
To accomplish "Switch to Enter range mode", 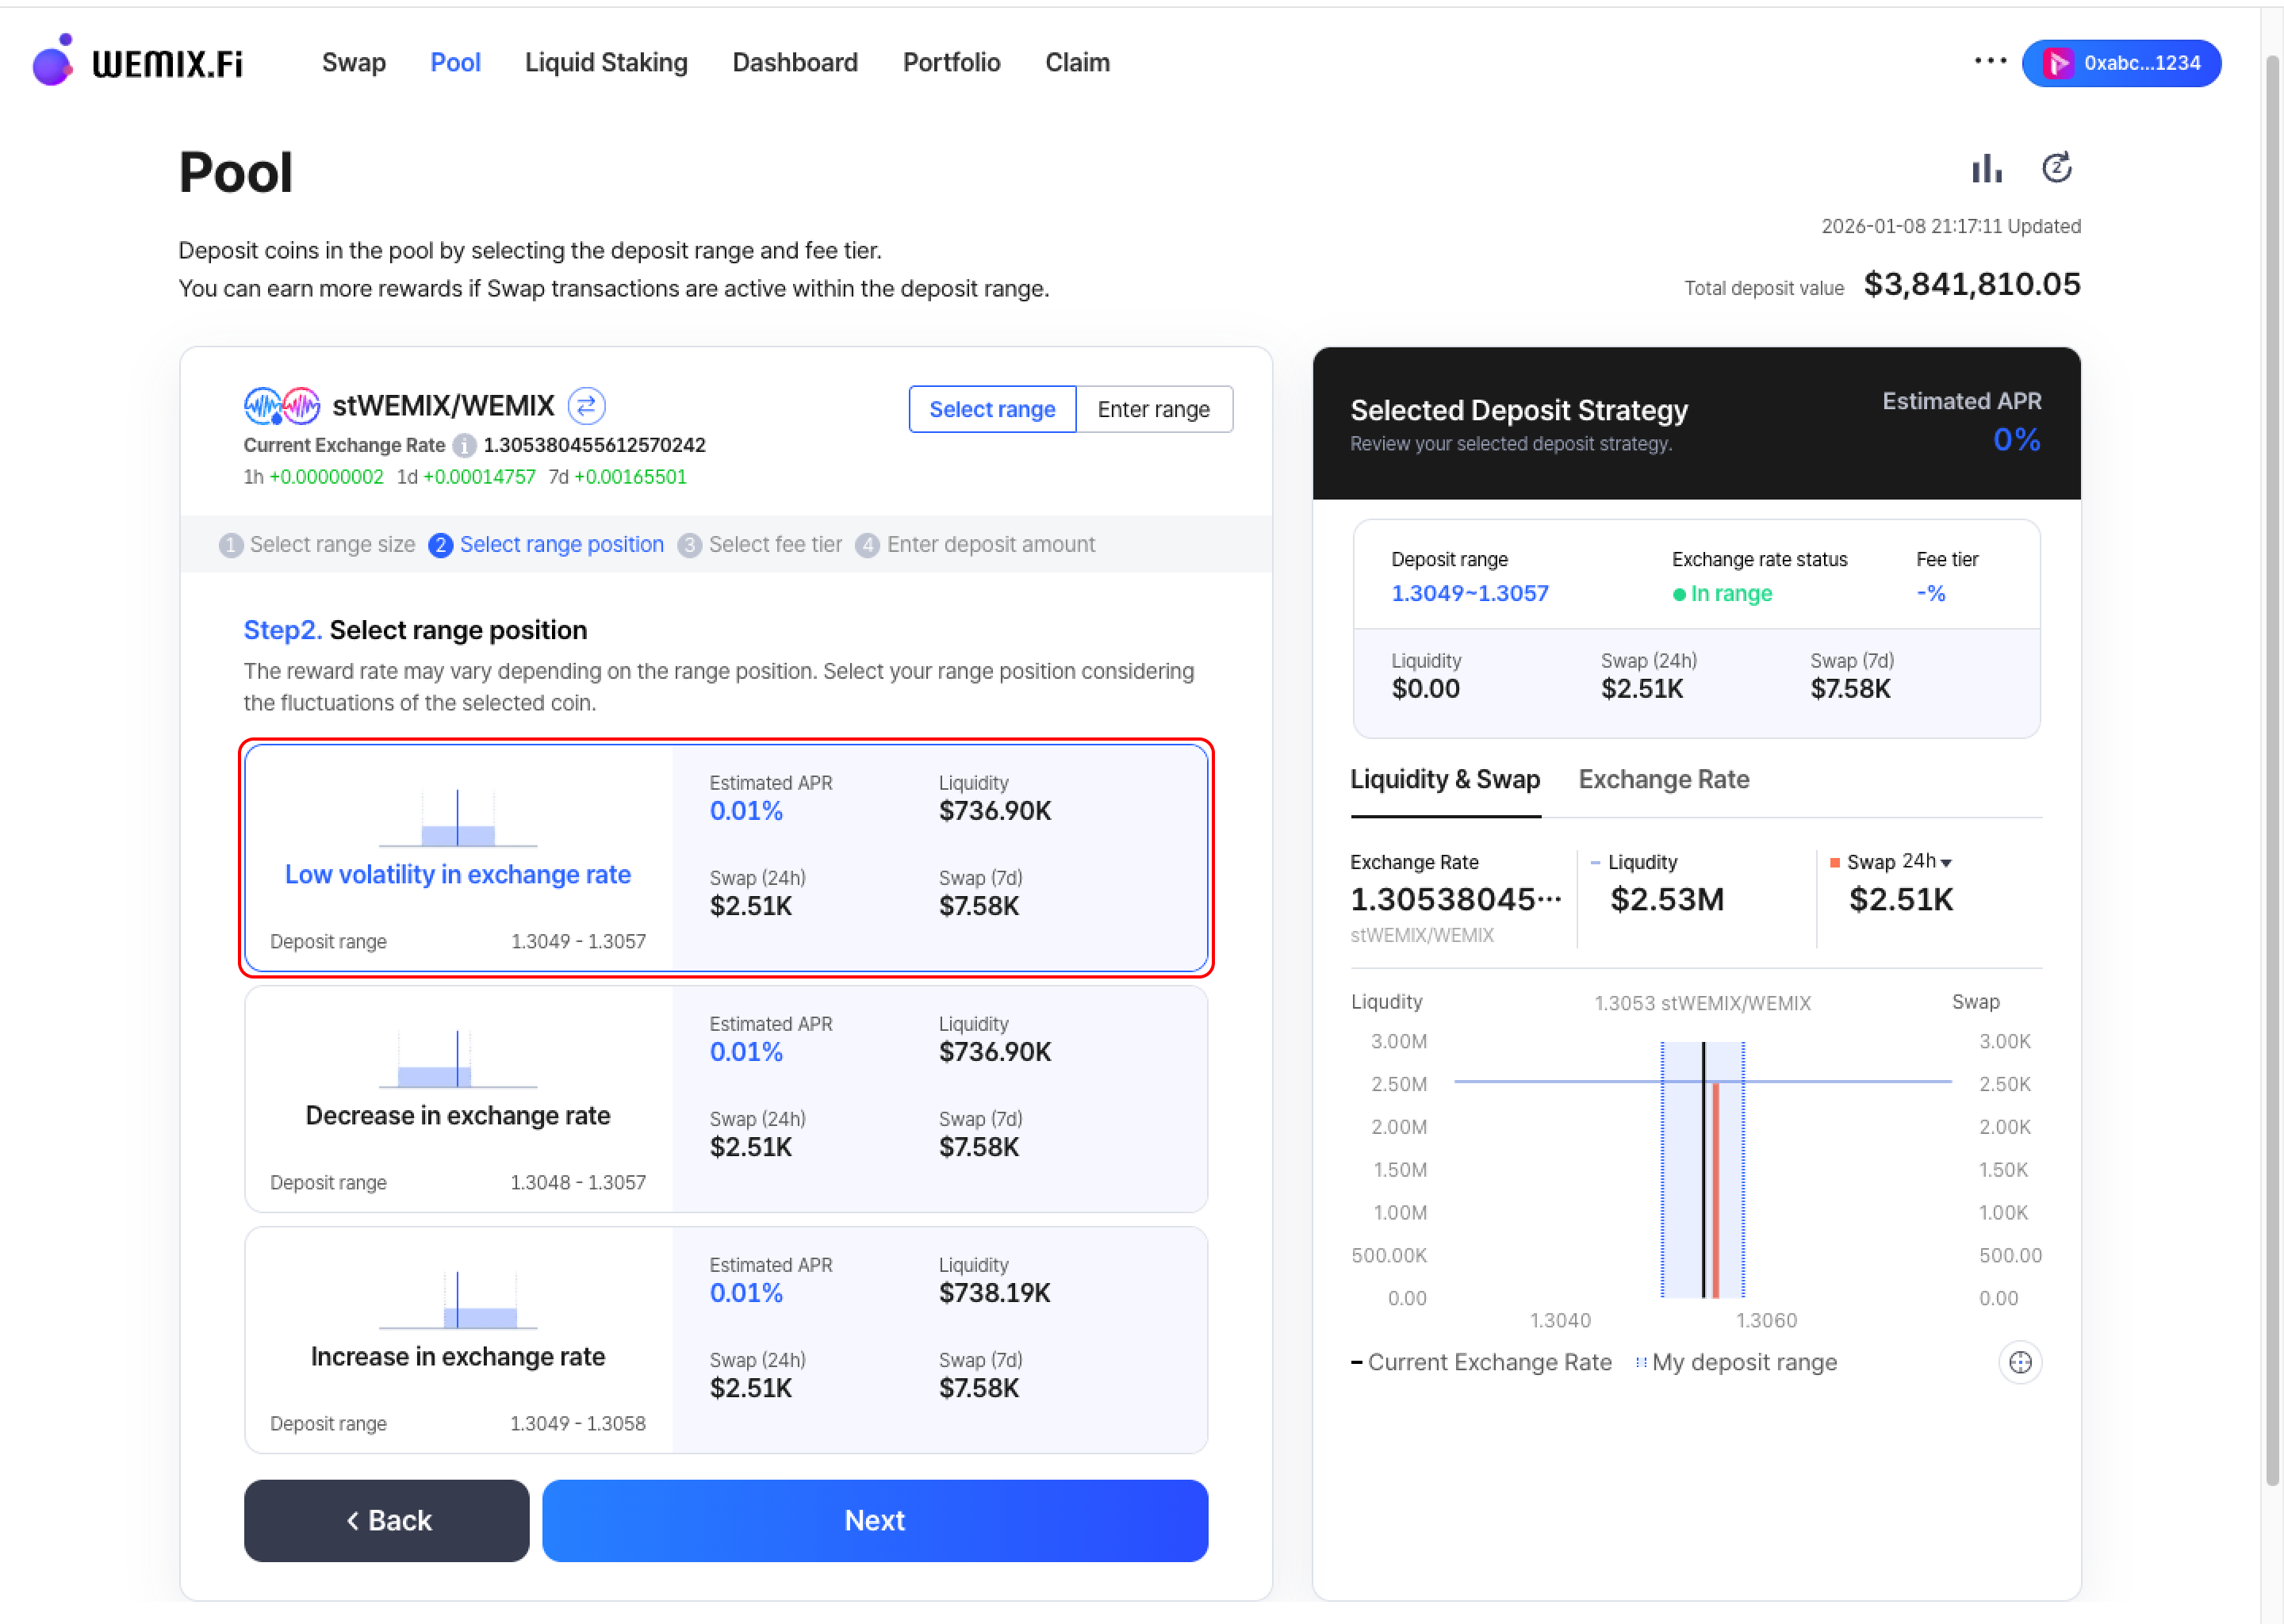I will 1153,409.
